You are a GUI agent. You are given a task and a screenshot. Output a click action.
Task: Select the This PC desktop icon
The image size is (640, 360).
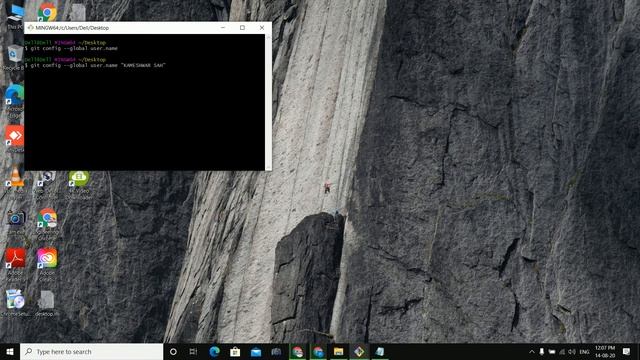(x=15, y=16)
